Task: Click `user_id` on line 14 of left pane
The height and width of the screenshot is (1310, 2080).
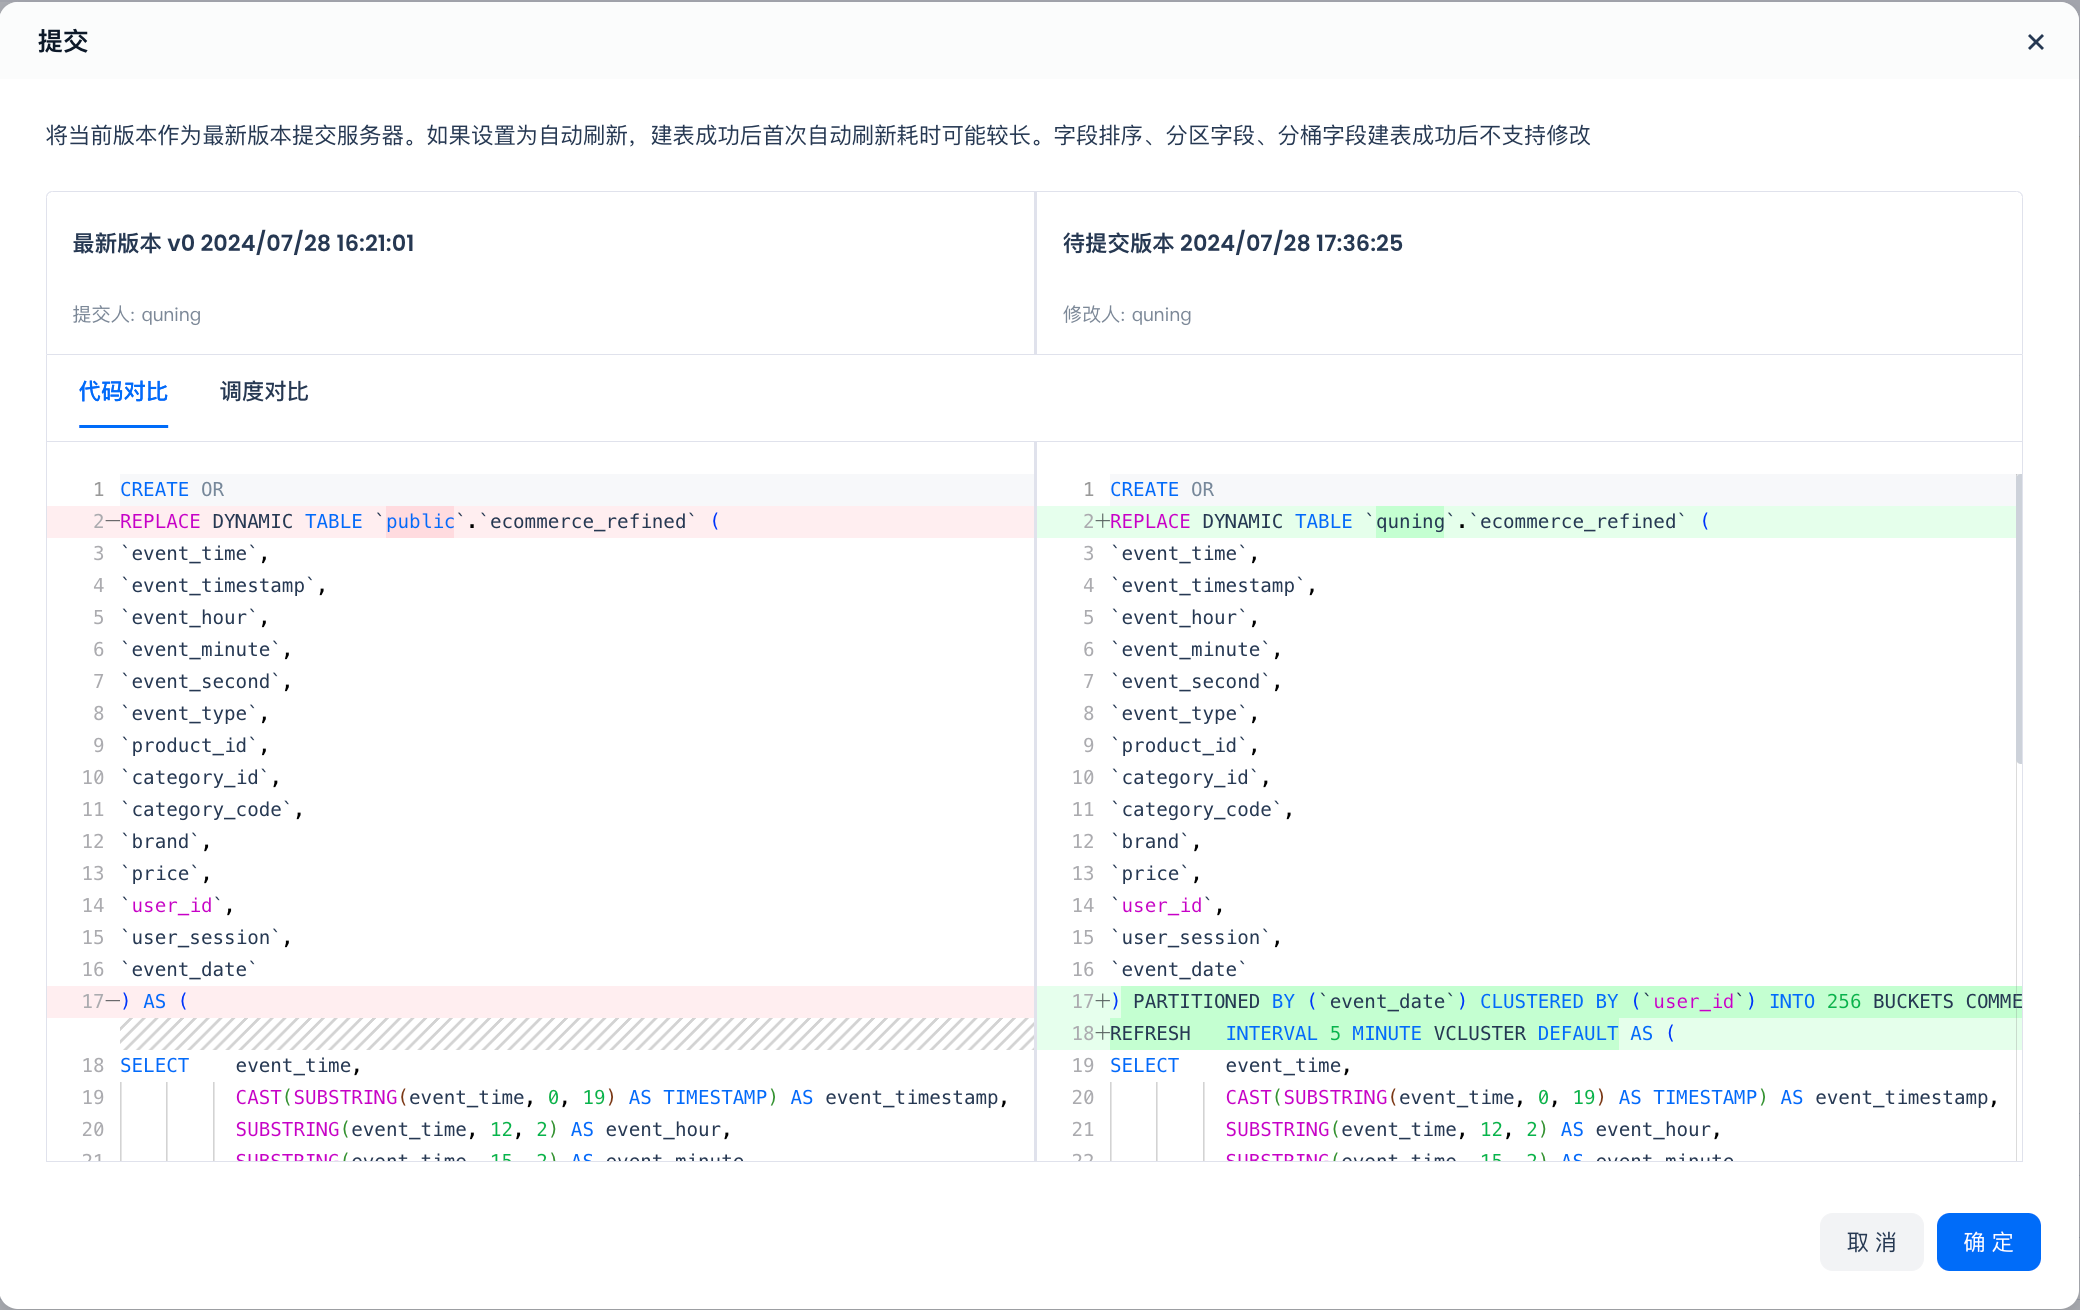Action: (172, 906)
